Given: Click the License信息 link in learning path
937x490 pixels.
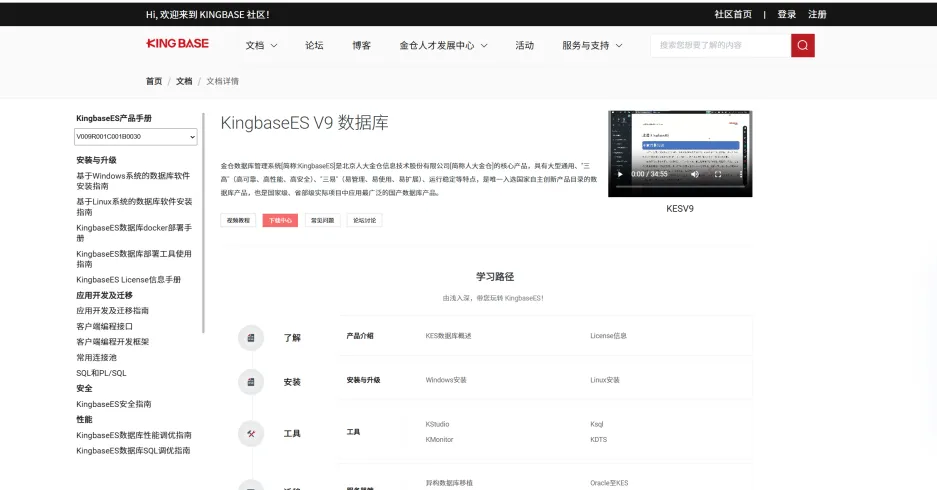Looking at the screenshot, I should (x=608, y=336).
